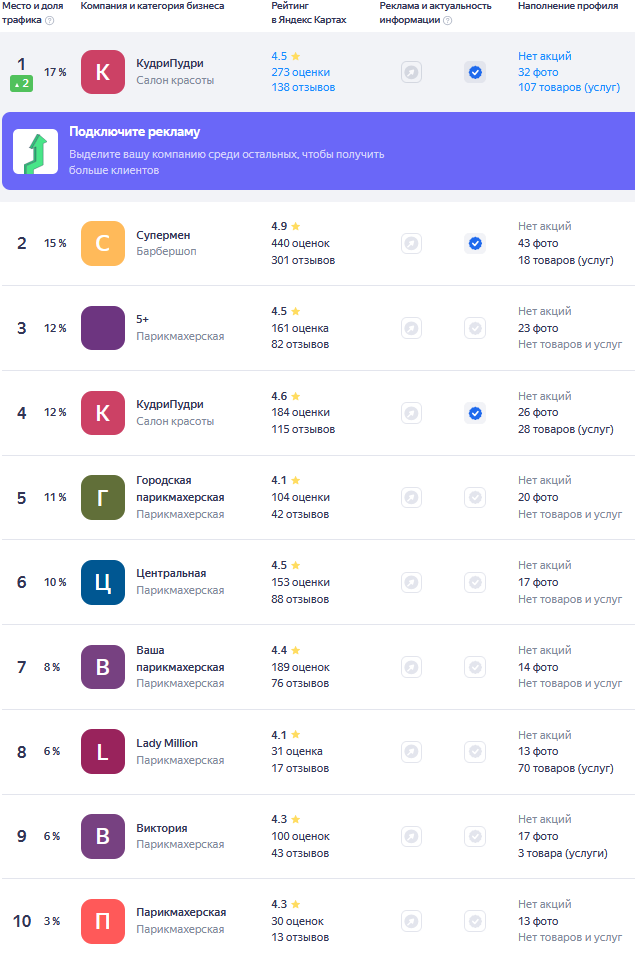Click '70 товаров (услуг)' in Lady Million row

point(565,768)
